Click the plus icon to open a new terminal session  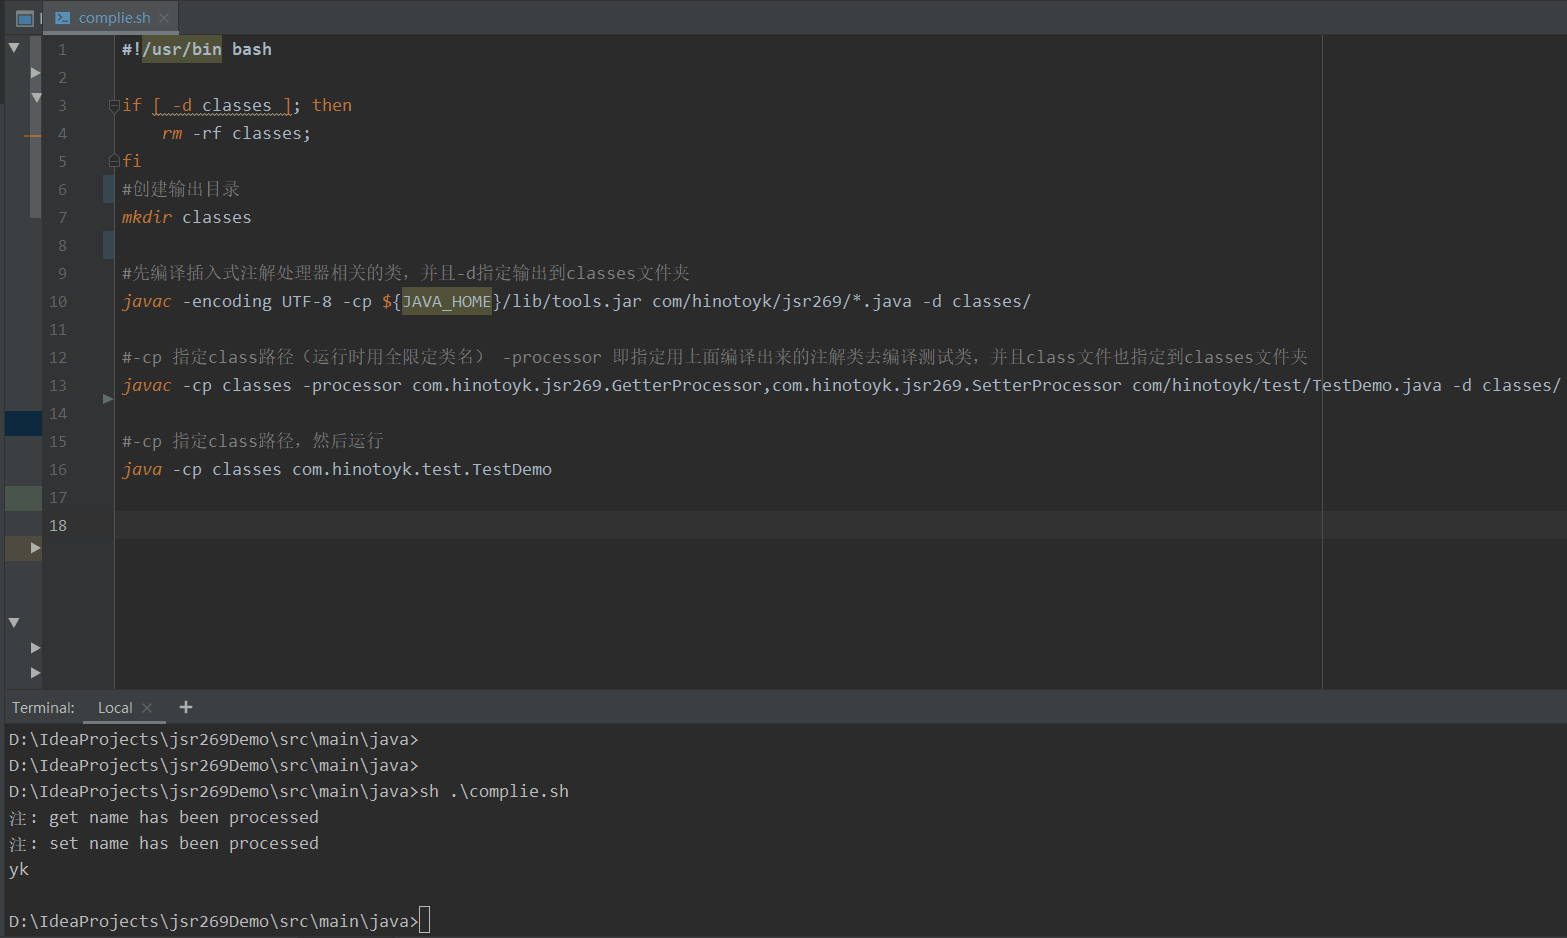point(186,707)
